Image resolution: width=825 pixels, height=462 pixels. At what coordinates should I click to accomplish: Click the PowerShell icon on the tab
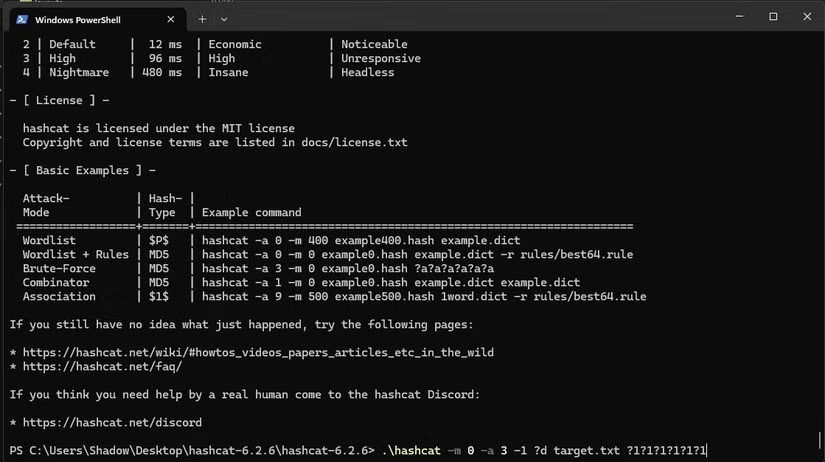(x=21, y=18)
